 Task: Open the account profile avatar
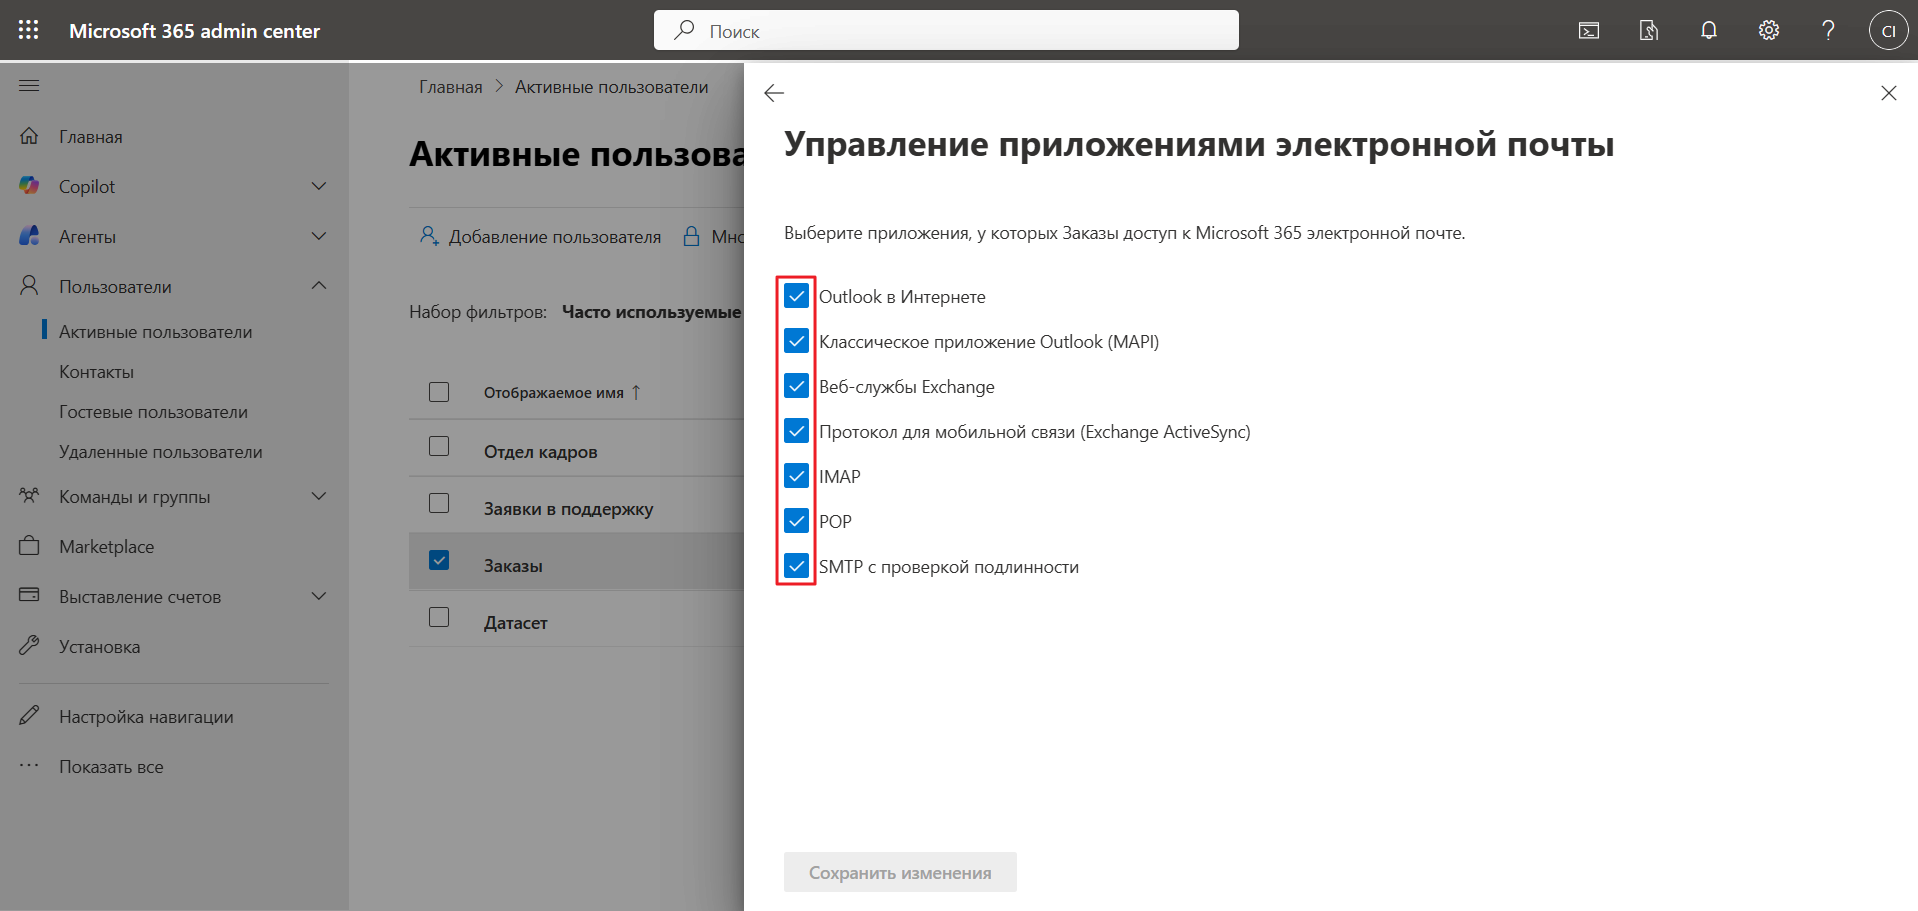pyautogui.click(x=1888, y=31)
